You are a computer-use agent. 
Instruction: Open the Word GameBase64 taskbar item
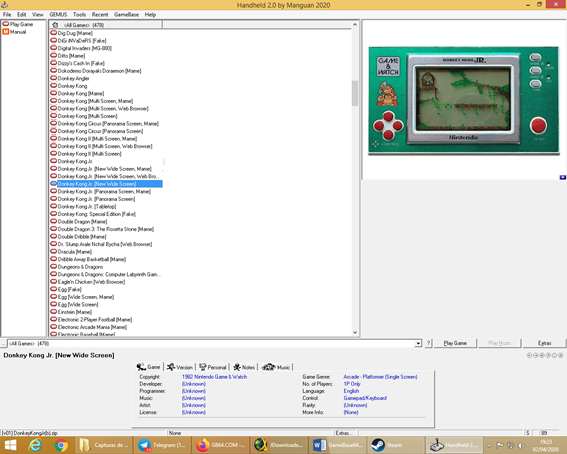point(337,445)
